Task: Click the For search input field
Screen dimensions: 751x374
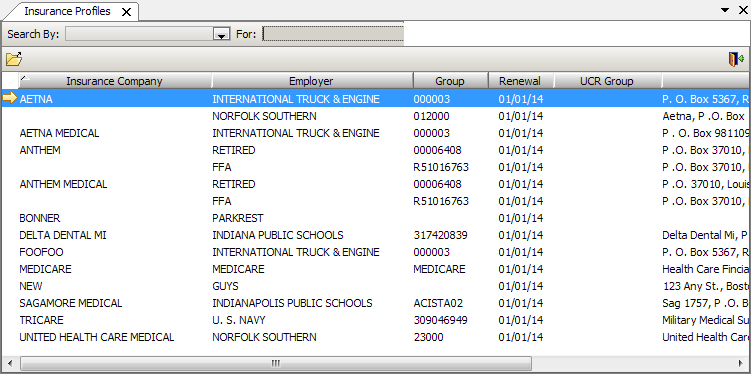Action: click(x=333, y=34)
